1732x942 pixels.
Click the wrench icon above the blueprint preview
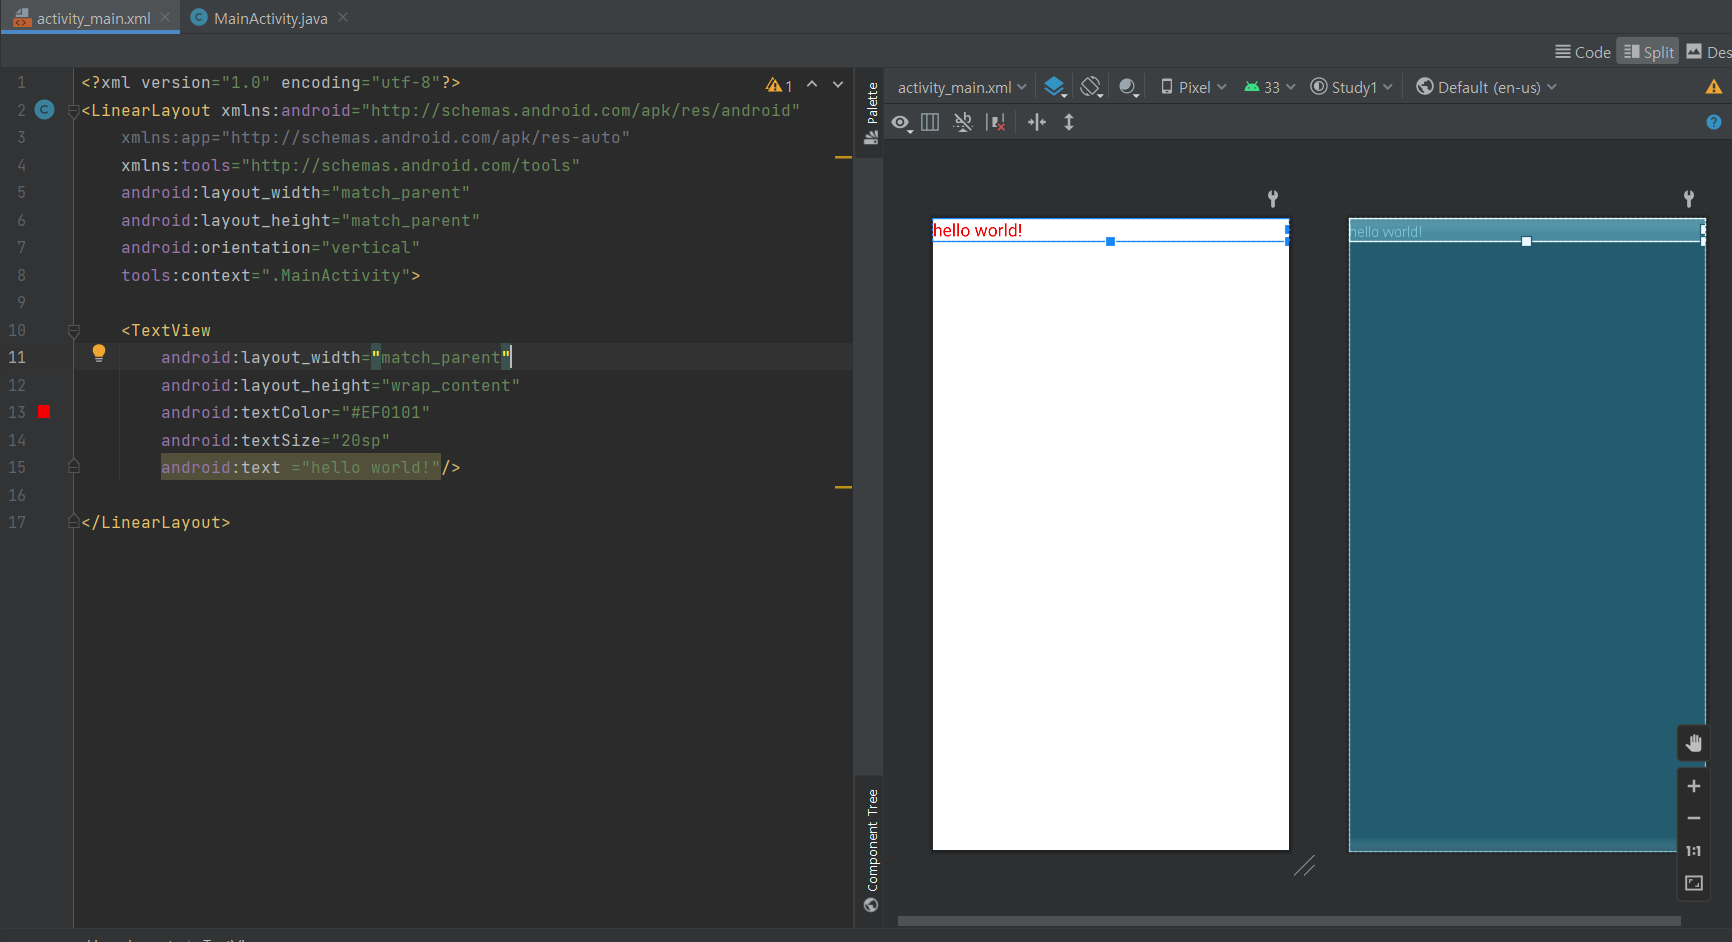[x=1689, y=199]
